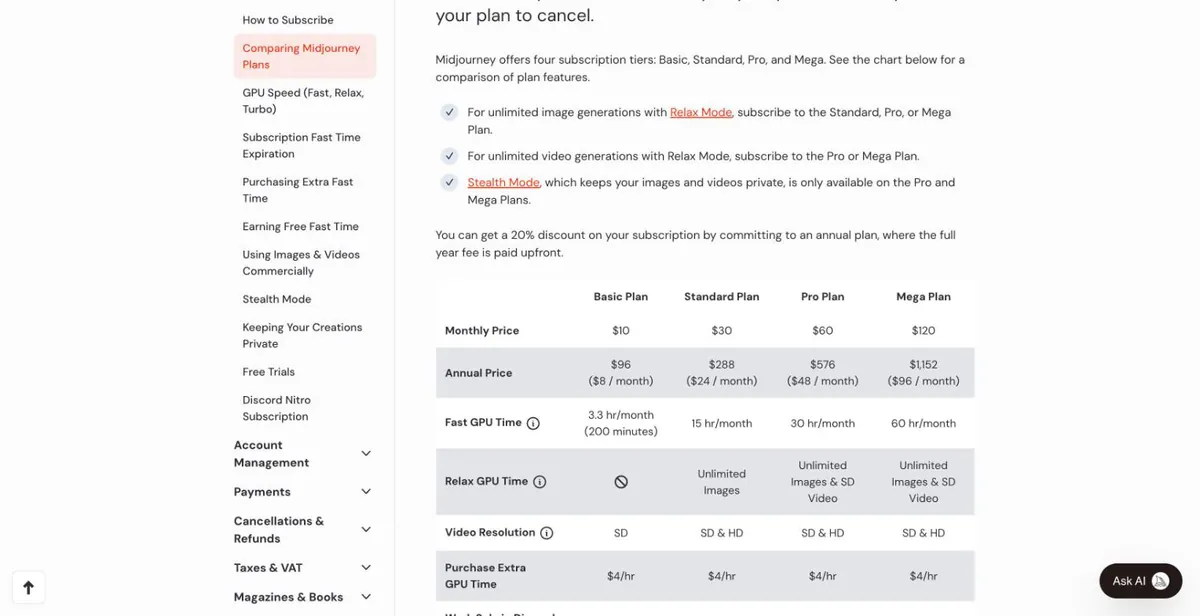1200x616 pixels.
Task: Select Comparing Midjourney Plans in sidebar
Action: click(305, 56)
